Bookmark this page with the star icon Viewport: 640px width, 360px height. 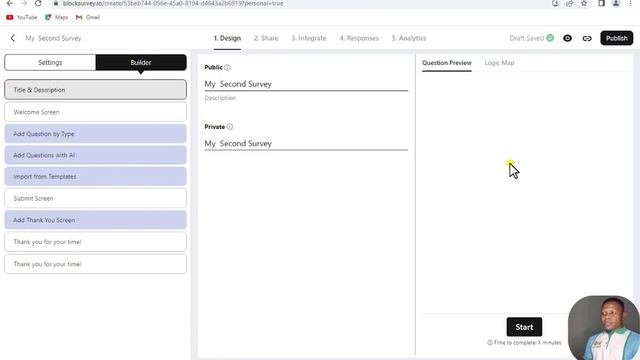[584, 3]
